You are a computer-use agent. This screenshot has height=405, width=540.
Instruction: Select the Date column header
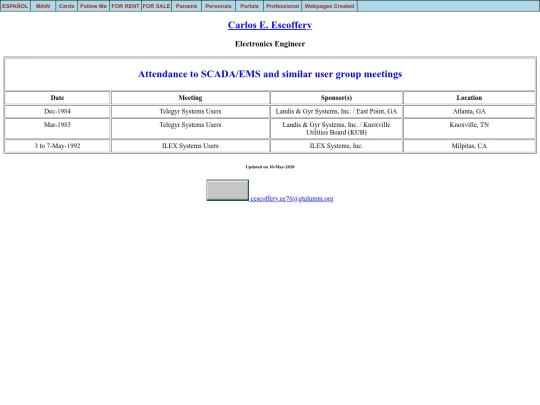click(x=57, y=98)
